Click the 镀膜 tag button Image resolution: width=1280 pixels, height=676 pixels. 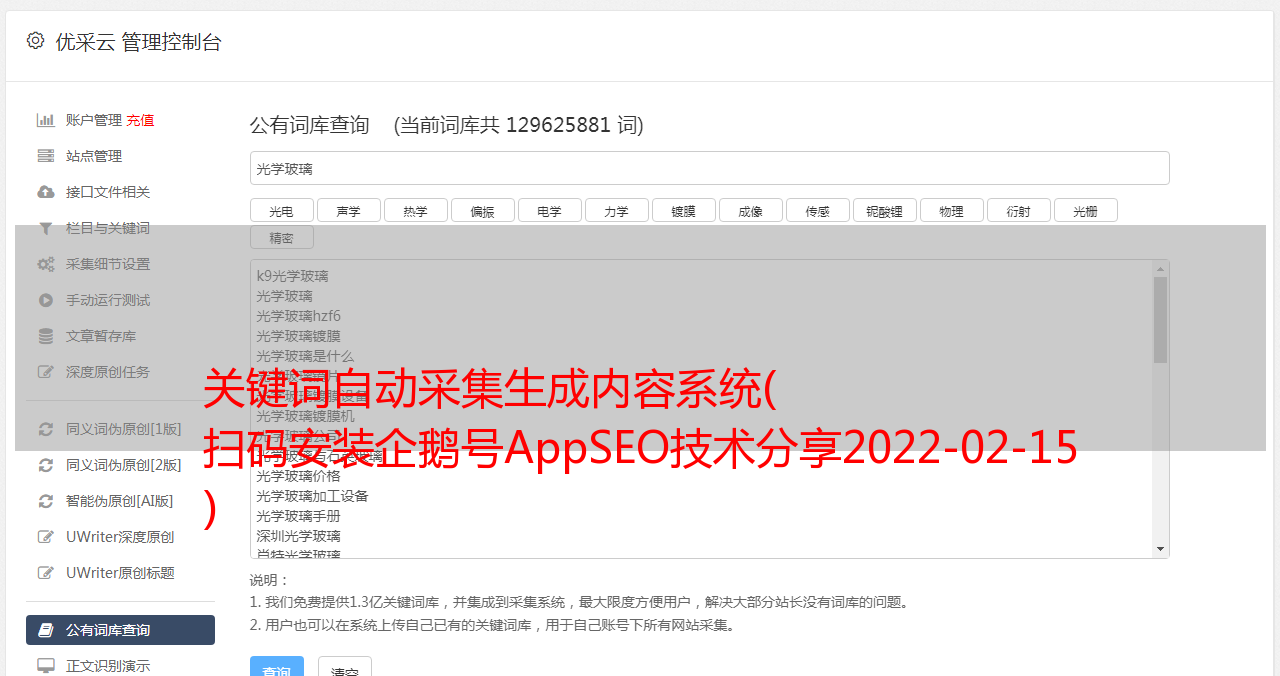[683, 210]
